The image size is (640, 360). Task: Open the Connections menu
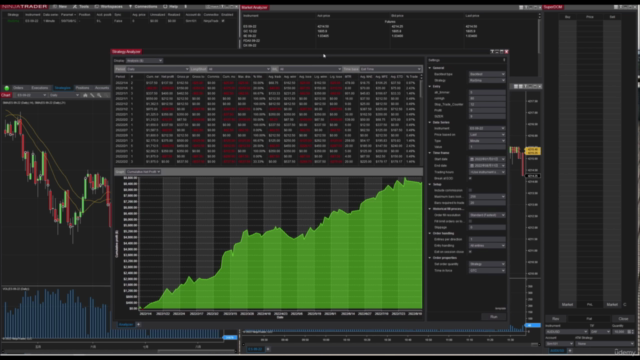click(x=143, y=7)
